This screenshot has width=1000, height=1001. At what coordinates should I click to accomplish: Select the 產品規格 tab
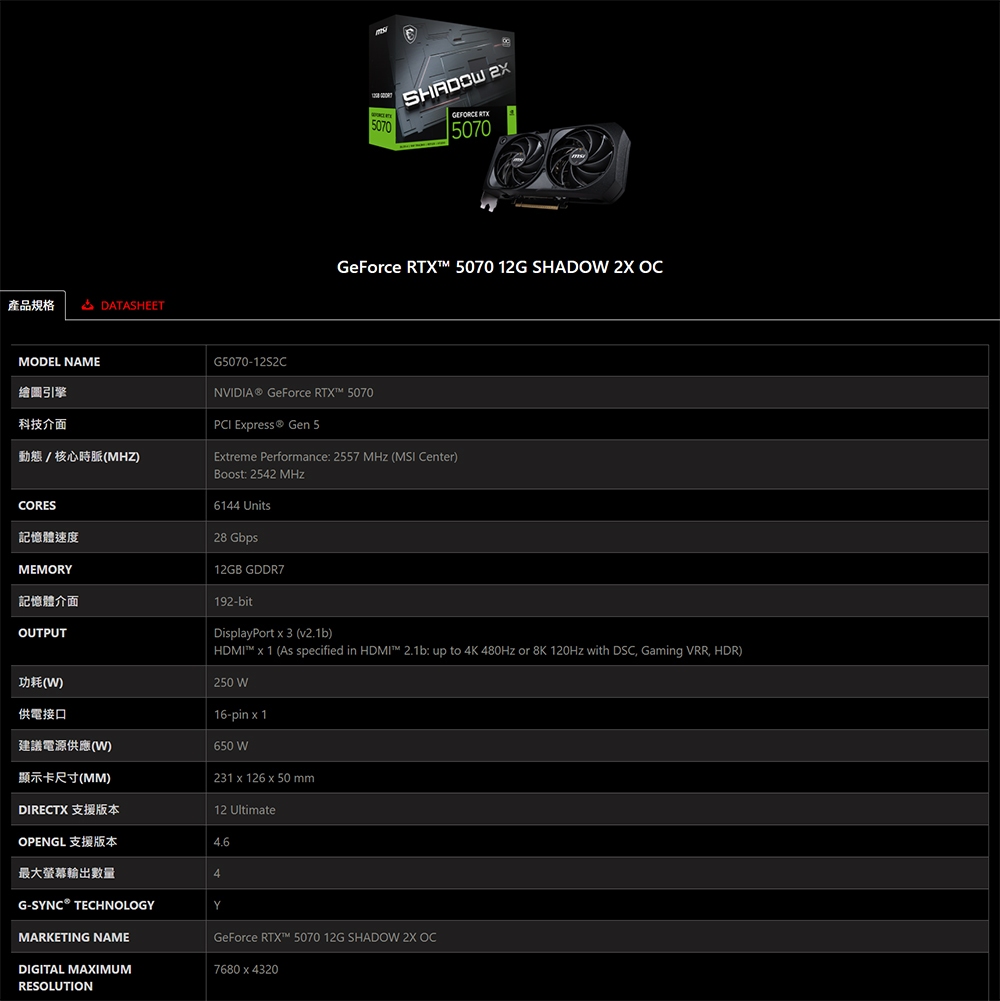coord(31,305)
